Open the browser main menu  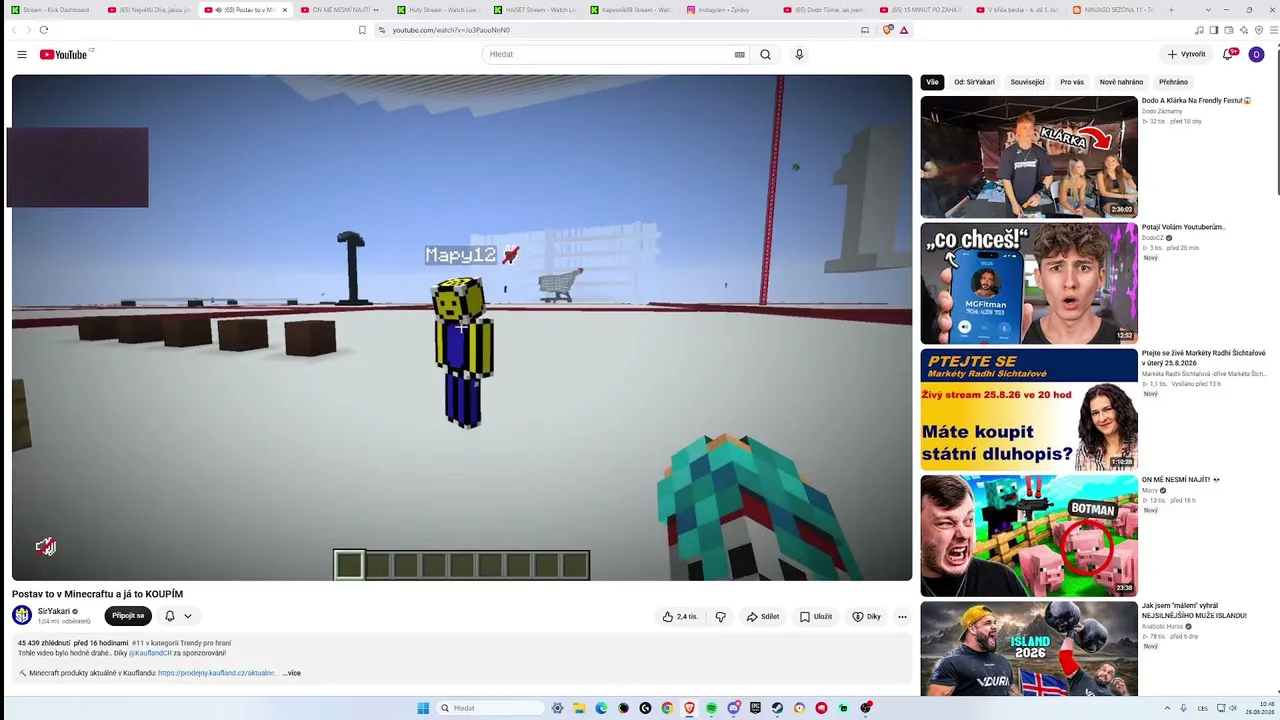(x=1272, y=30)
